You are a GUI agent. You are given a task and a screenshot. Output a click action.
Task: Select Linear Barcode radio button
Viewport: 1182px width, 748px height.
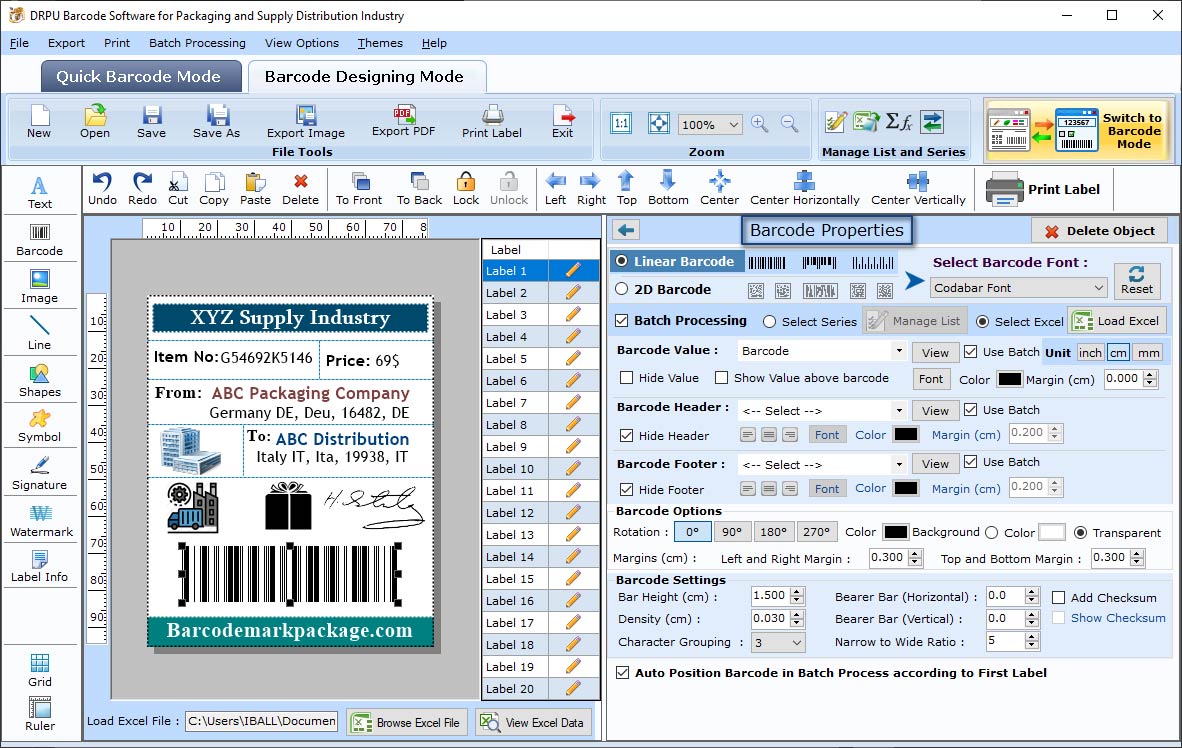pos(622,261)
